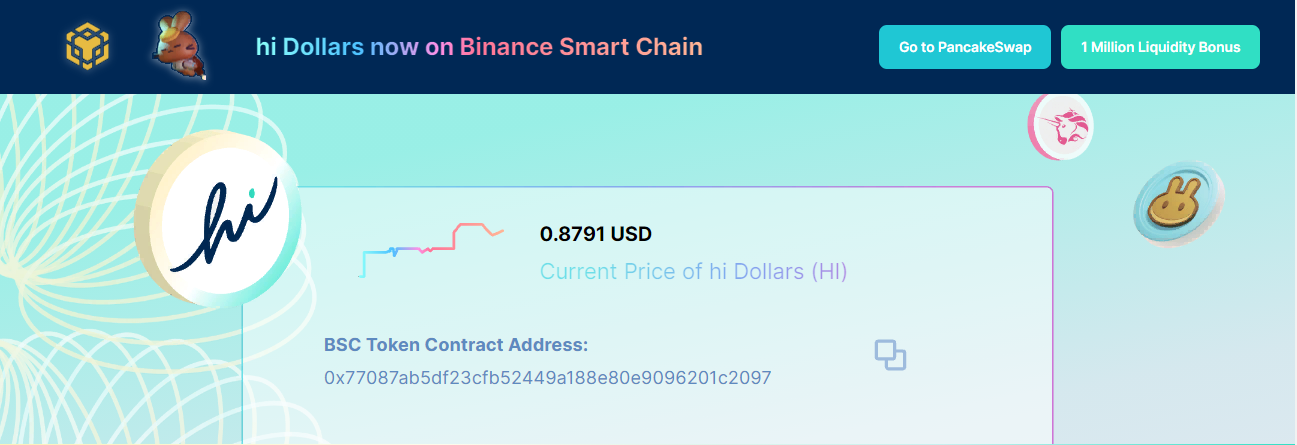The image size is (1297, 445).
Task: Open the Go to PancakeSwap button
Action: (x=964, y=47)
